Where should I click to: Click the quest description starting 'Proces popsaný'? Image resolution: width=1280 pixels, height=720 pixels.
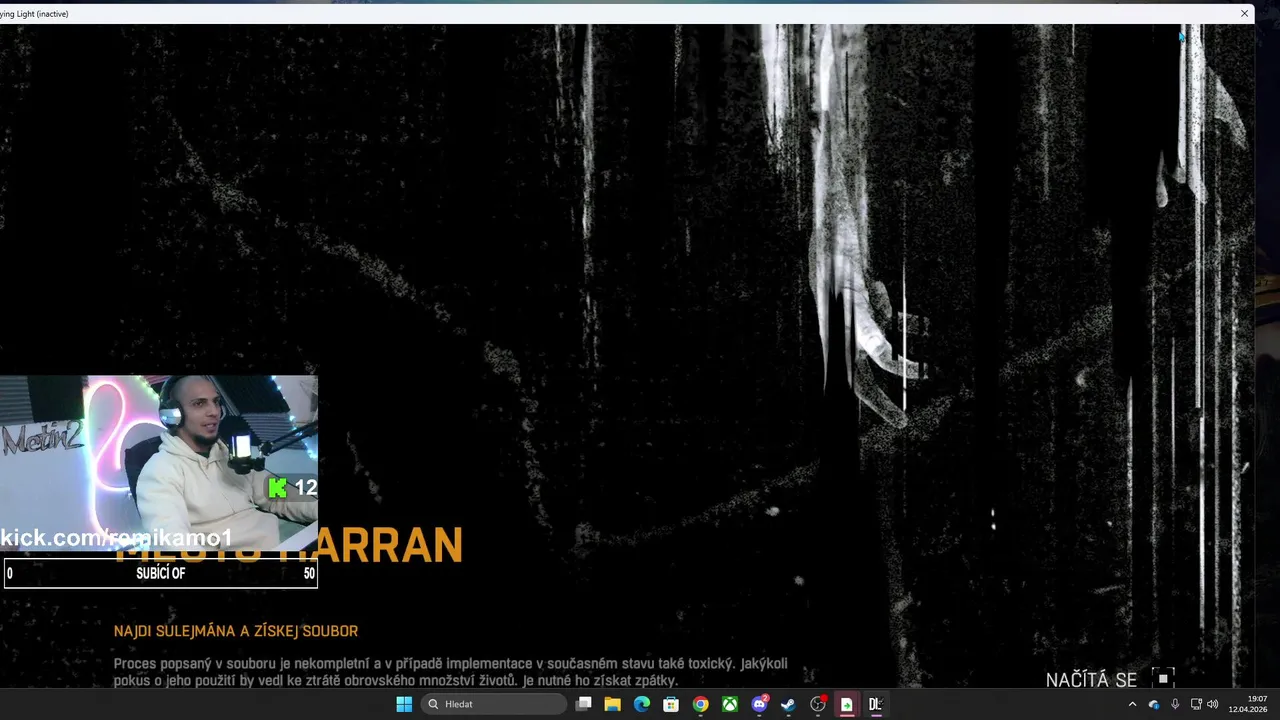(x=450, y=671)
